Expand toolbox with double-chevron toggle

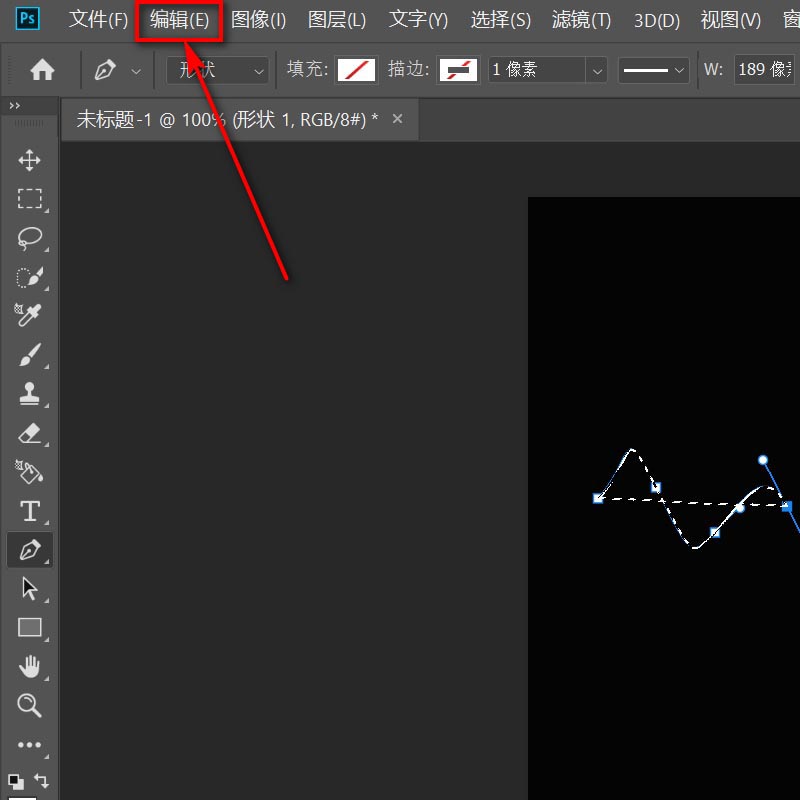tap(15, 106)
